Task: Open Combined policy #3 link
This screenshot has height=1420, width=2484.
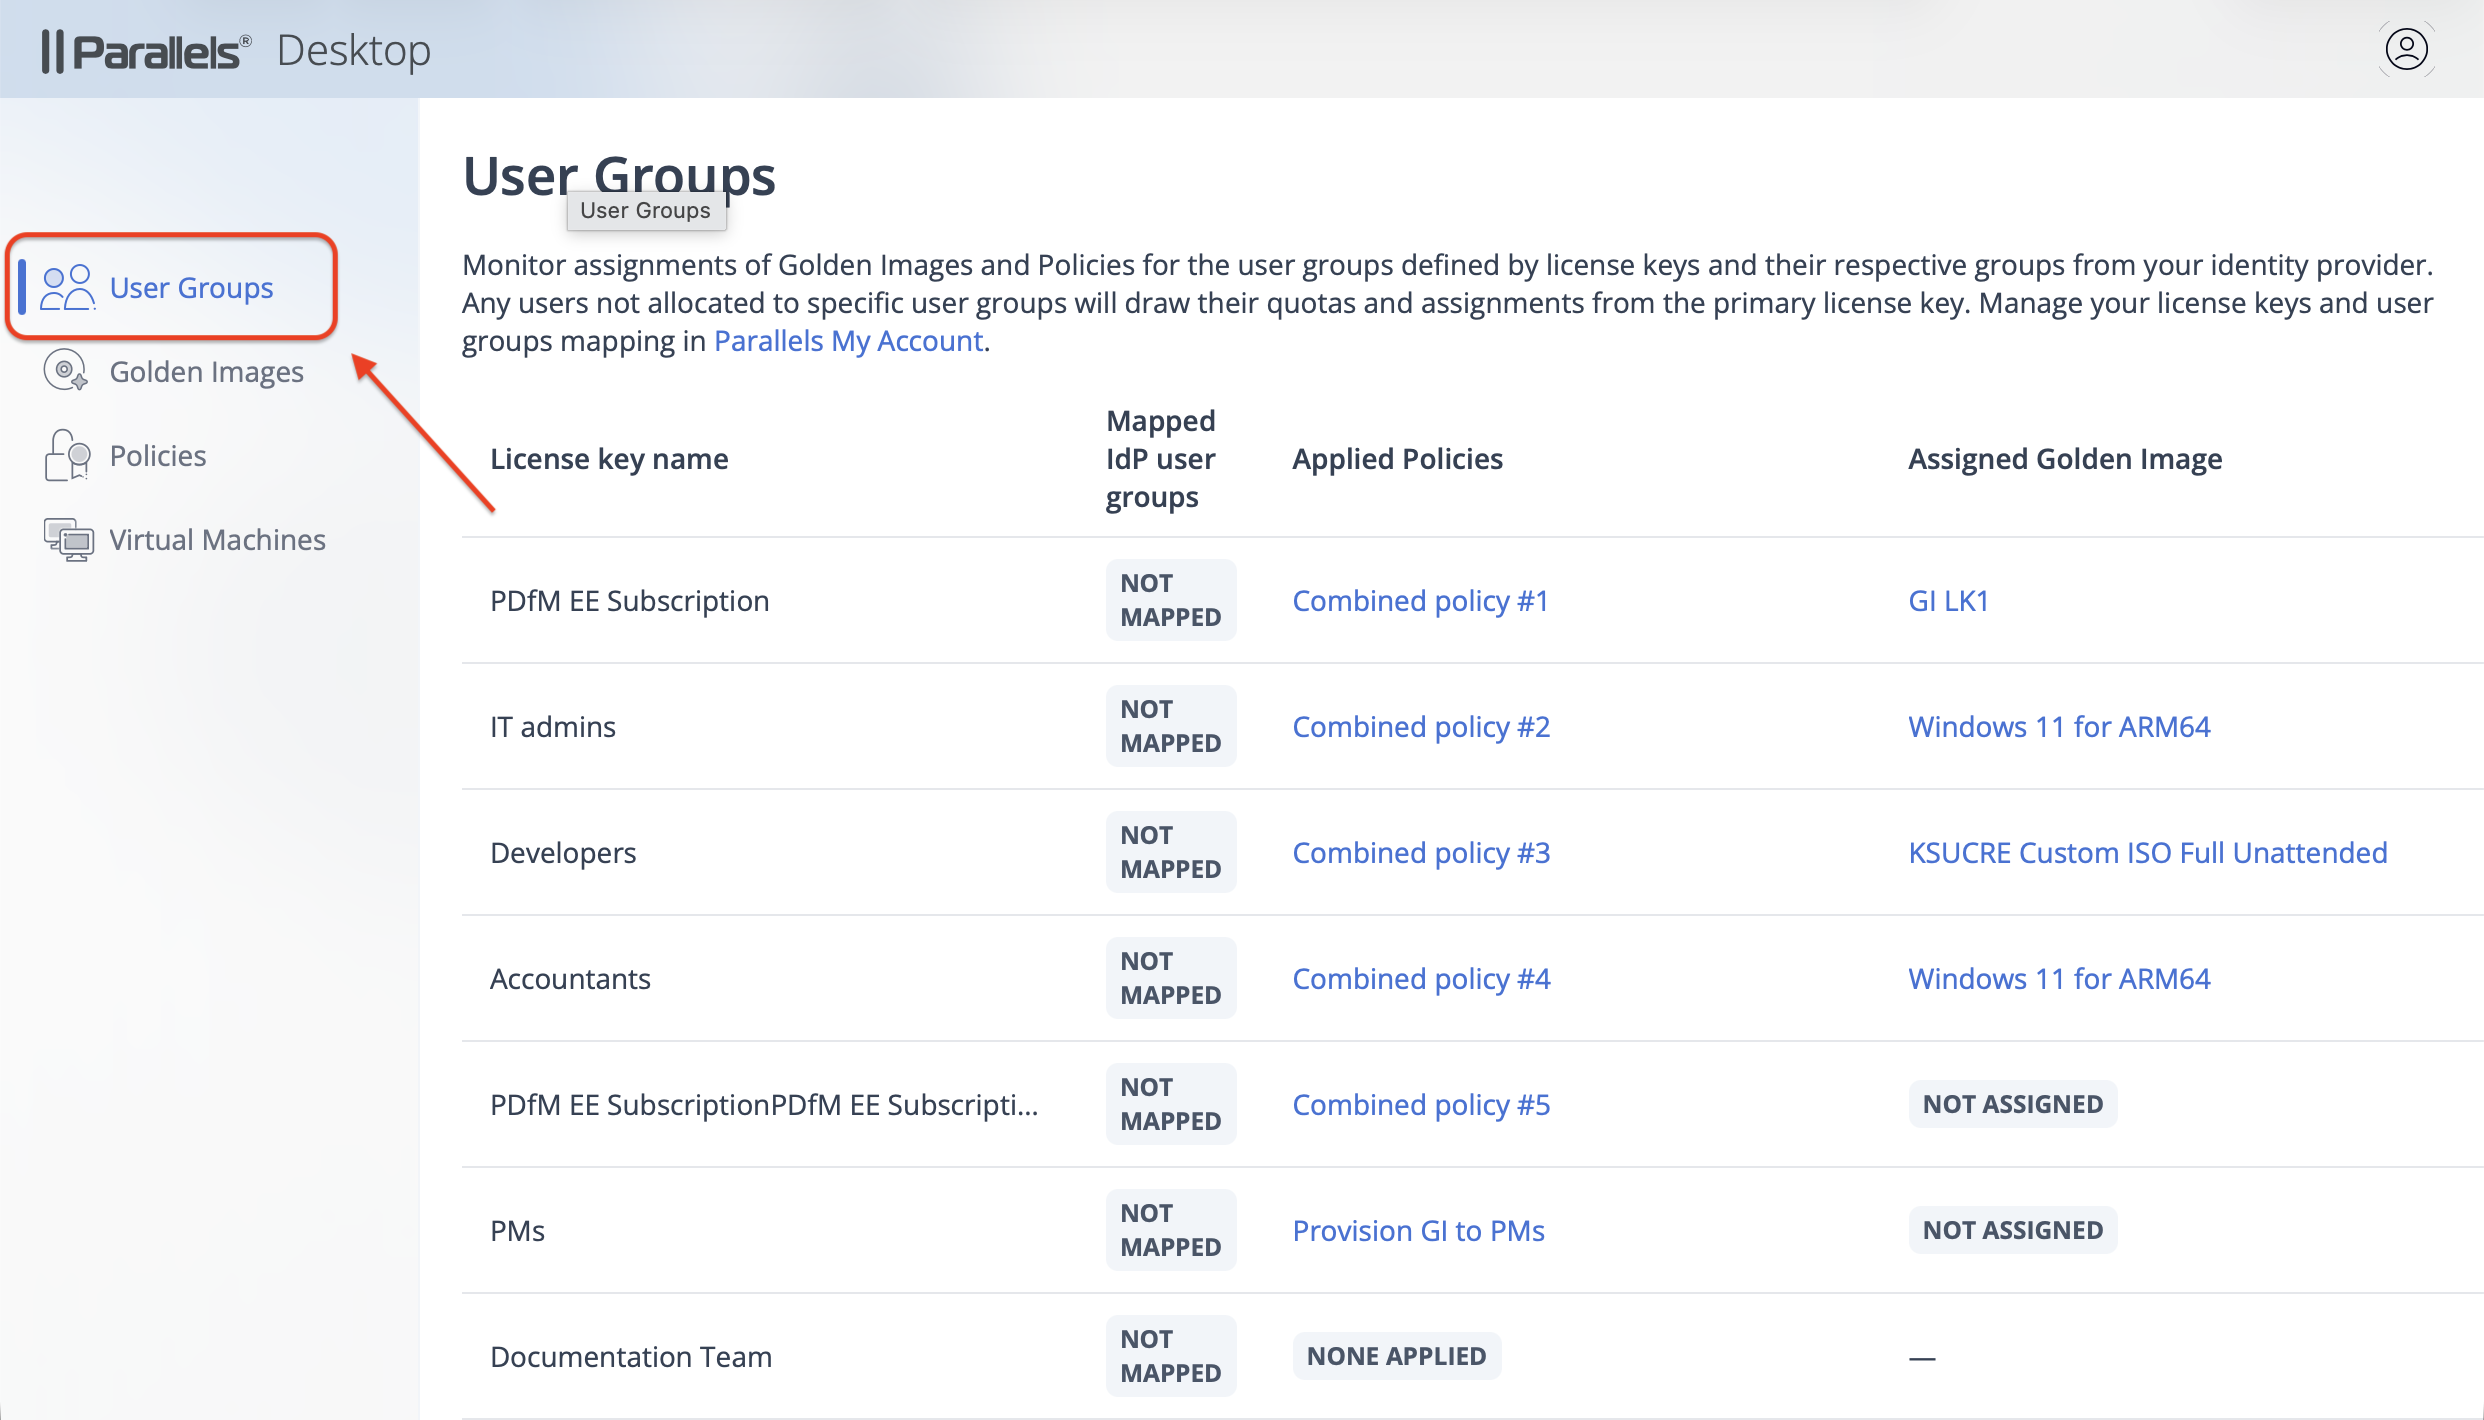Action: tap(1421, 853)
